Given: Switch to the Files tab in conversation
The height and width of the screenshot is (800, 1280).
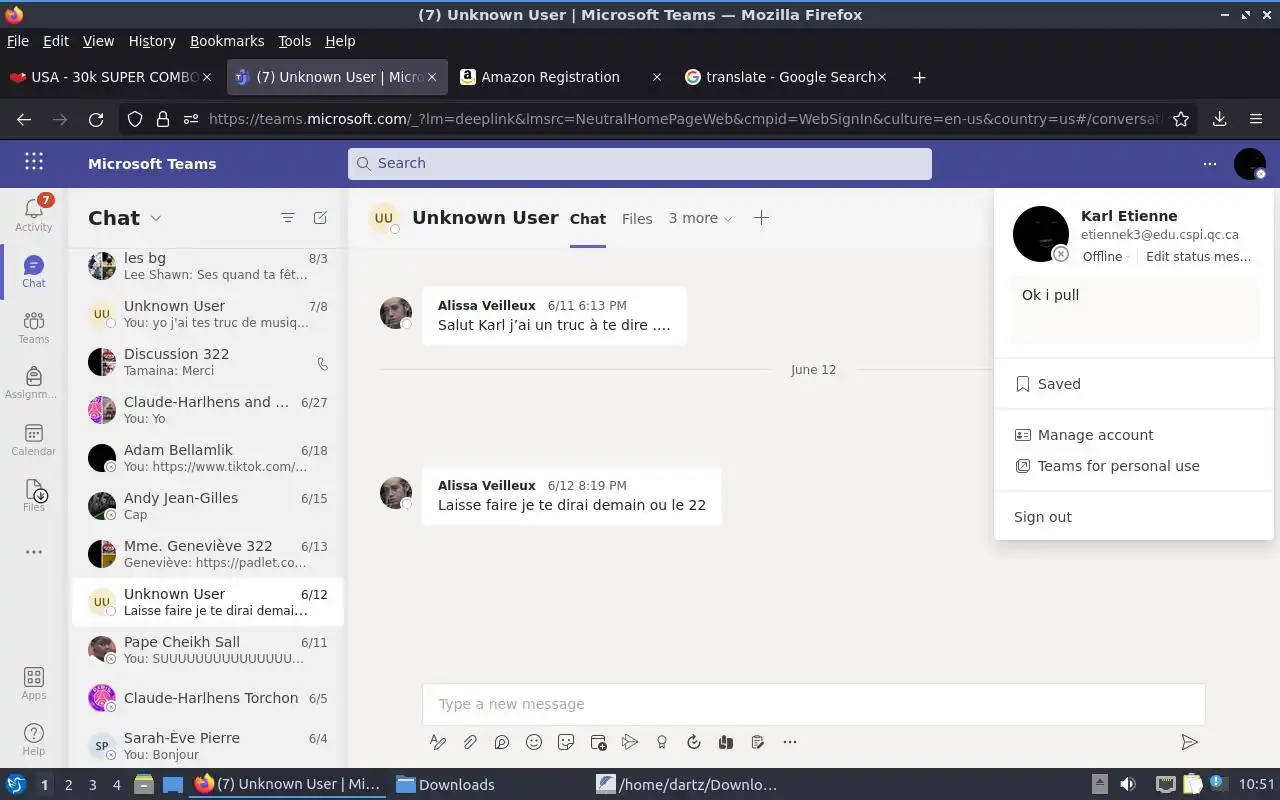Looking at the screenshot, I should (x=637, y=218).
